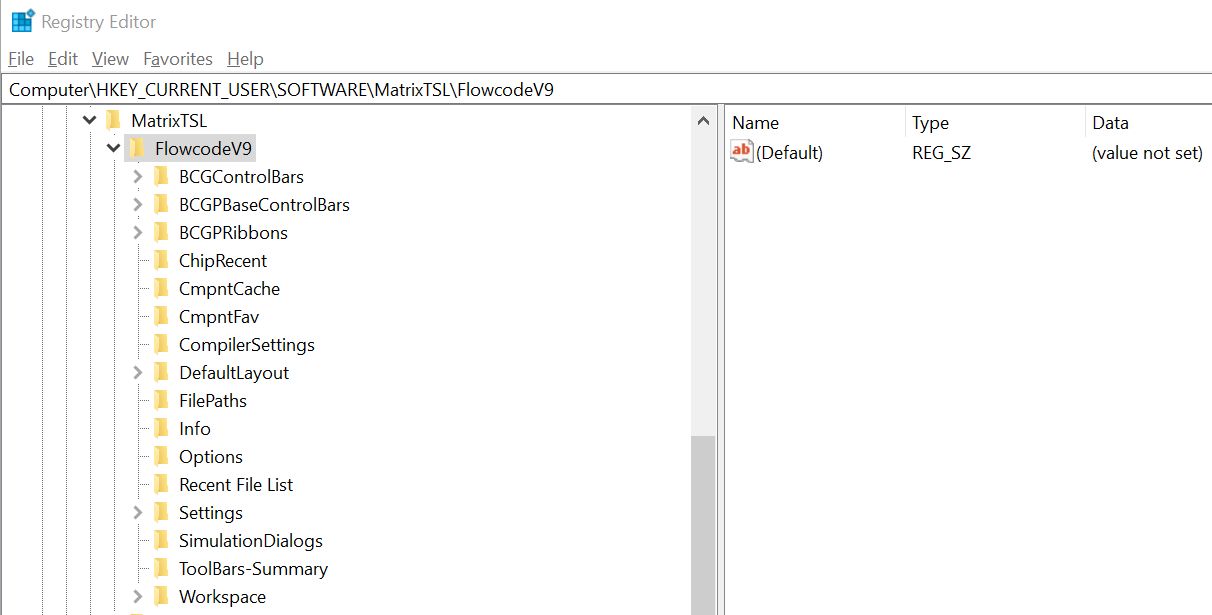Expand the BCGPBaseControlBars key

point(138,205)
